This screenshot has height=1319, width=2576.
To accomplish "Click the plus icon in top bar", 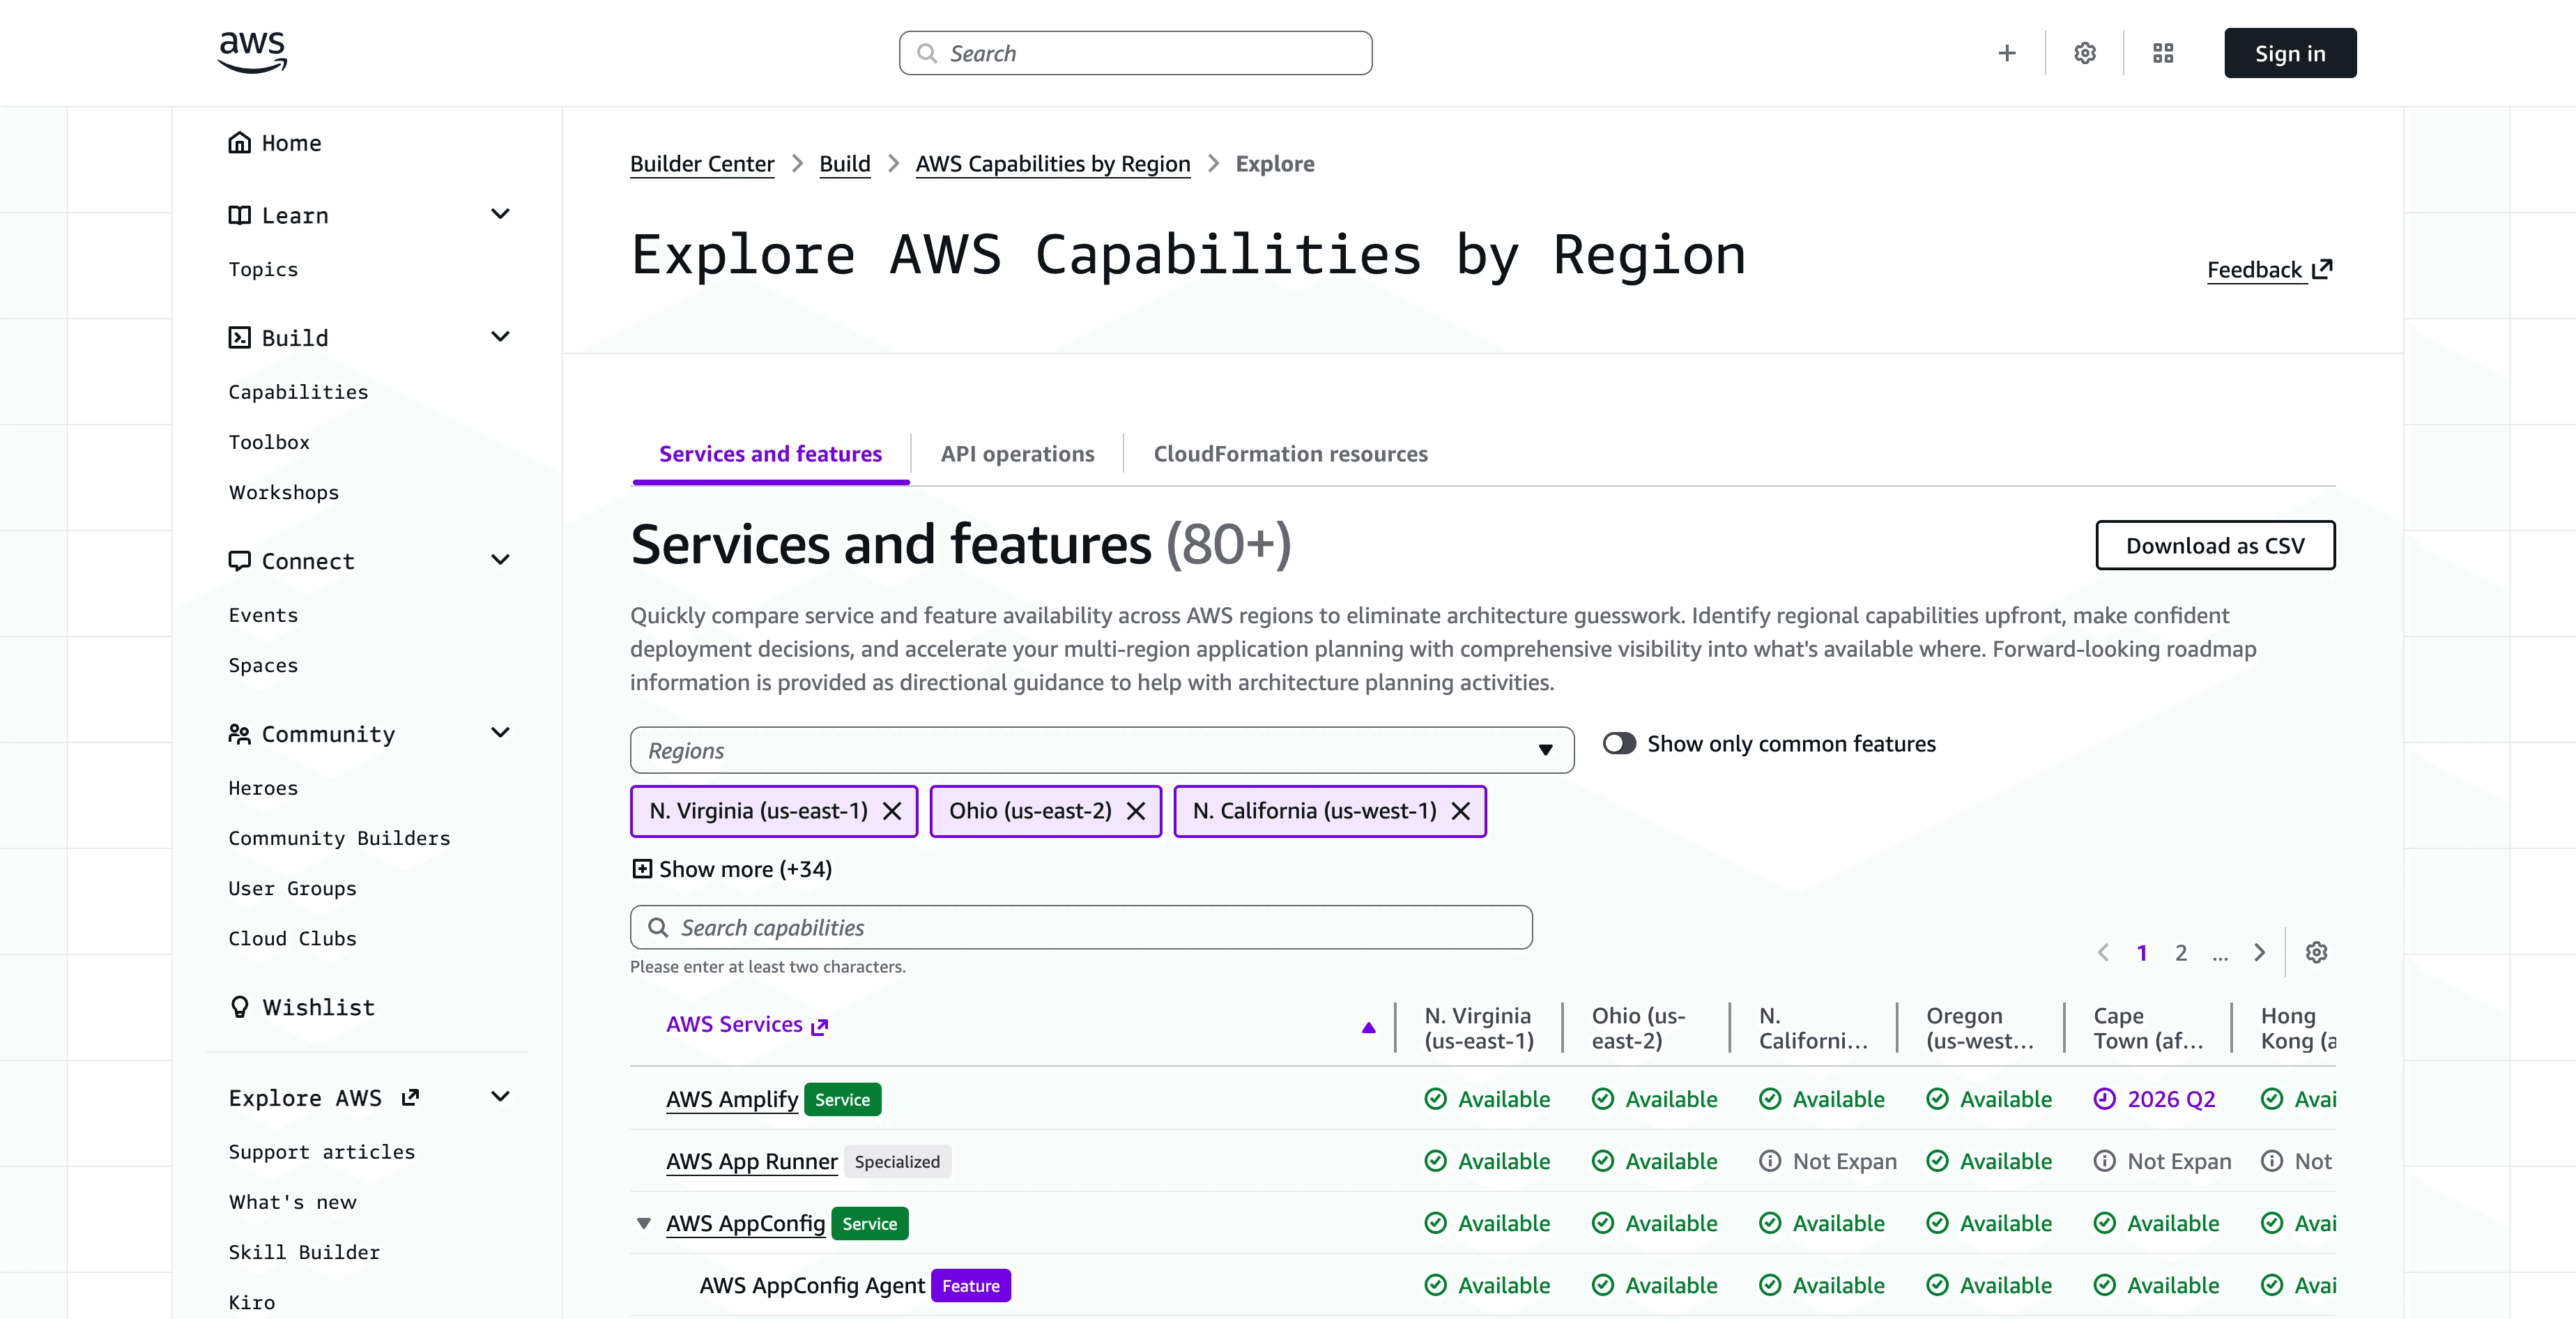I will tap(2006, 53).
